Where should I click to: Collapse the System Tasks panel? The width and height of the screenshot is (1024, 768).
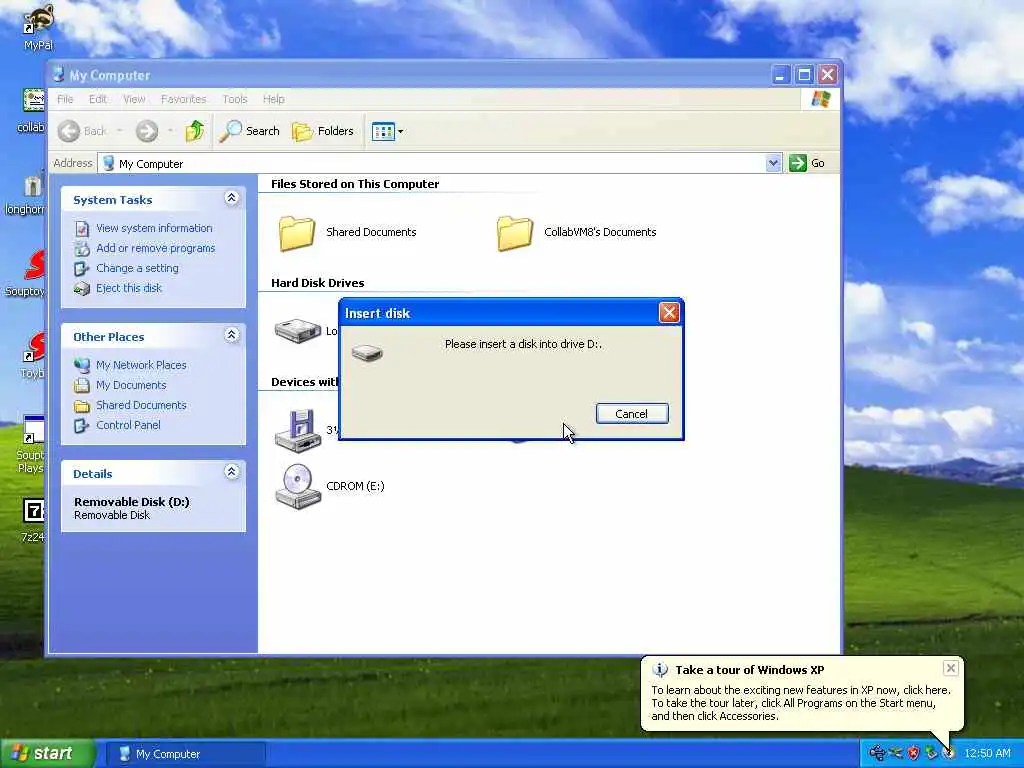231,198
